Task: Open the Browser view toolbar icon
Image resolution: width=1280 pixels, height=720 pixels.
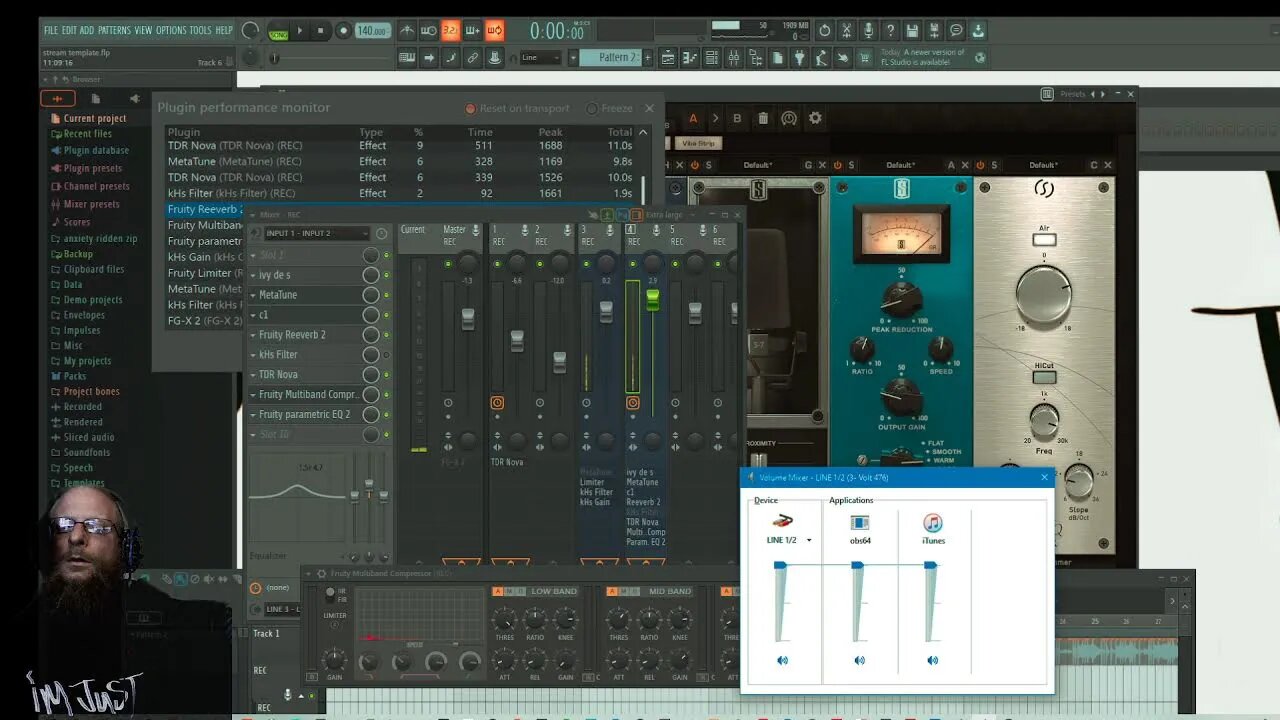Action: (756, 58)
